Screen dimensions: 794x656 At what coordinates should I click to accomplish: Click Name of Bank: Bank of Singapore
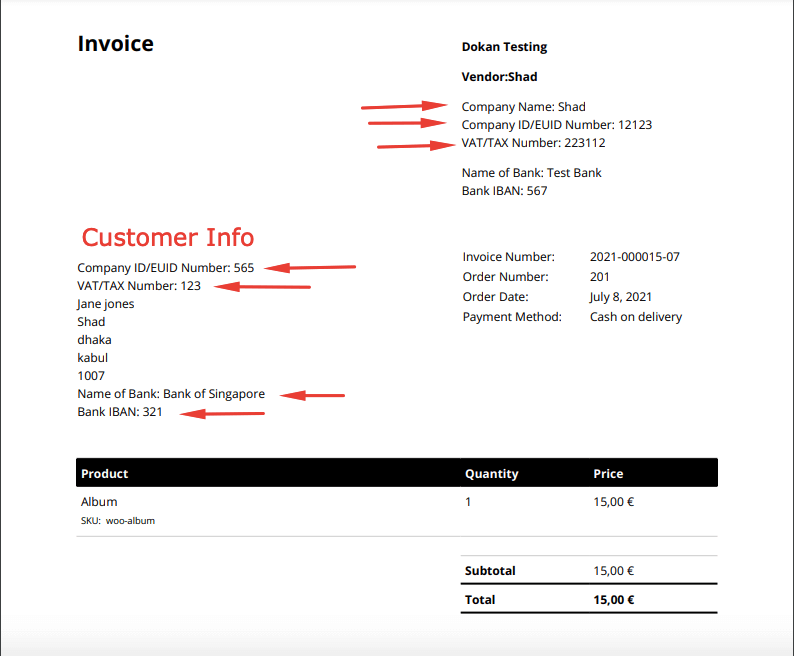pos(171,394)
